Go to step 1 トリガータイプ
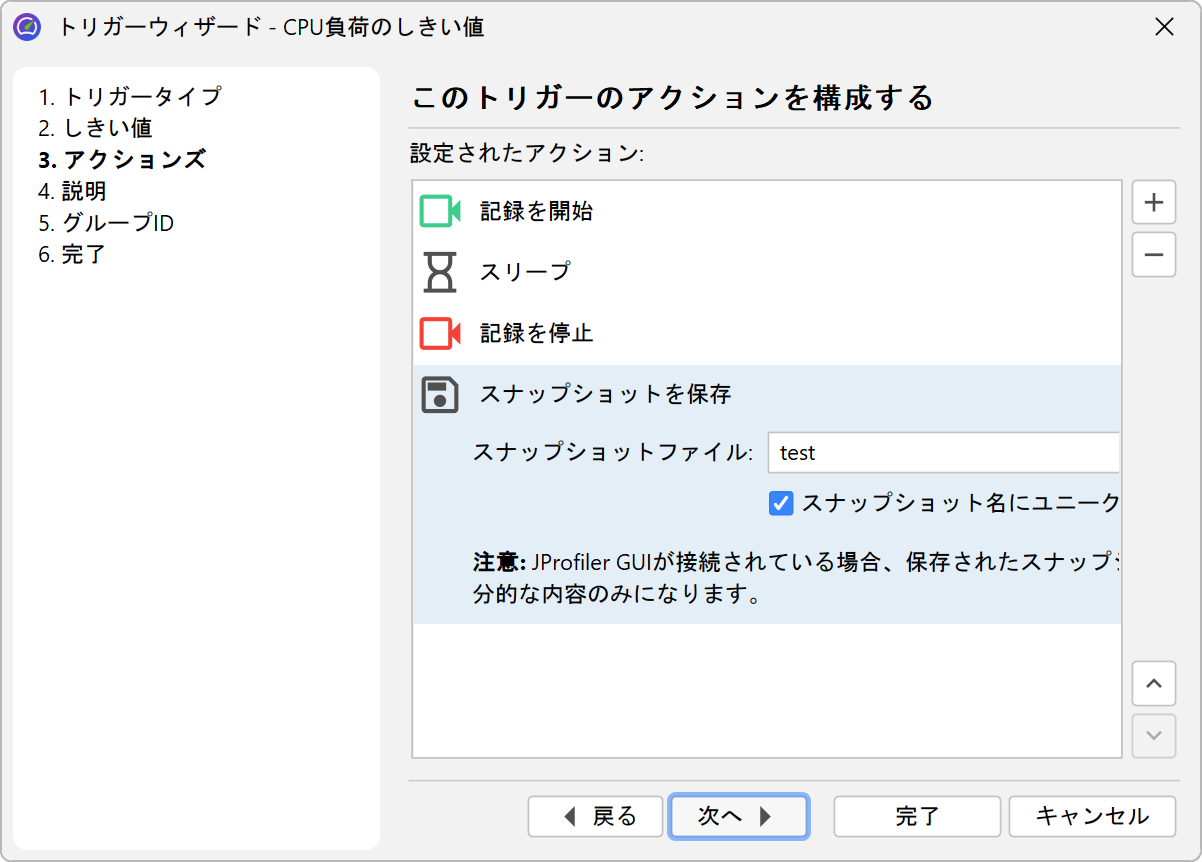Screen dimensions: 1202x862 click(x=130, y=97)
